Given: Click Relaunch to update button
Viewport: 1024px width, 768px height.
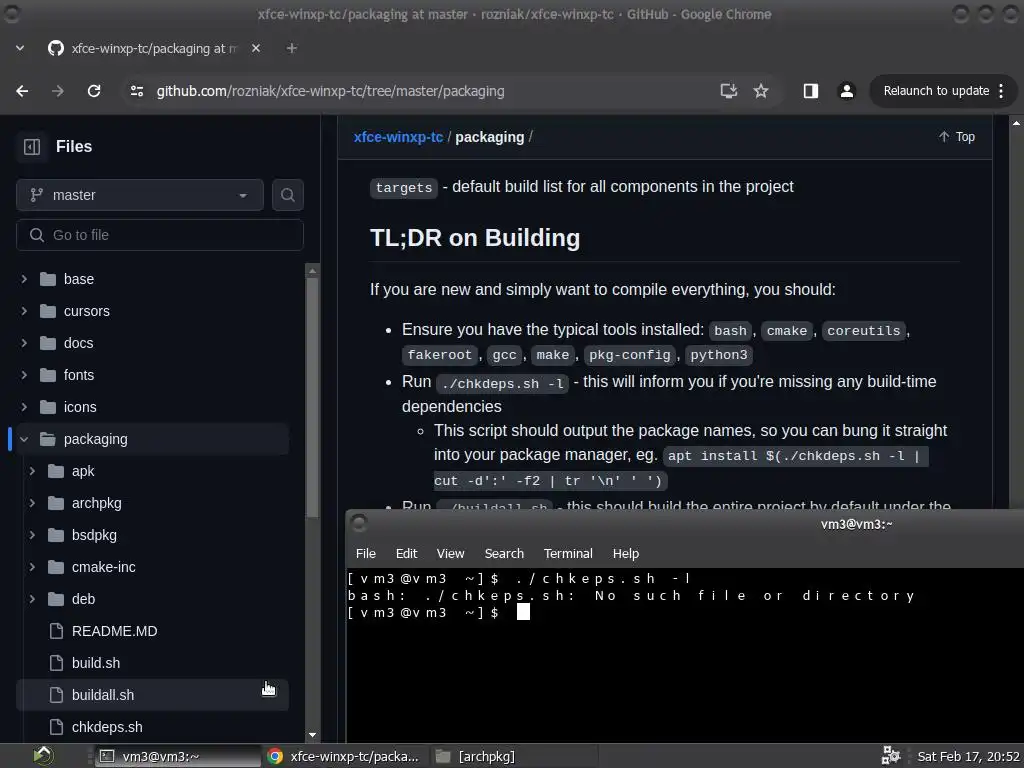Looking at the screenshot, I should click(936, 91).
